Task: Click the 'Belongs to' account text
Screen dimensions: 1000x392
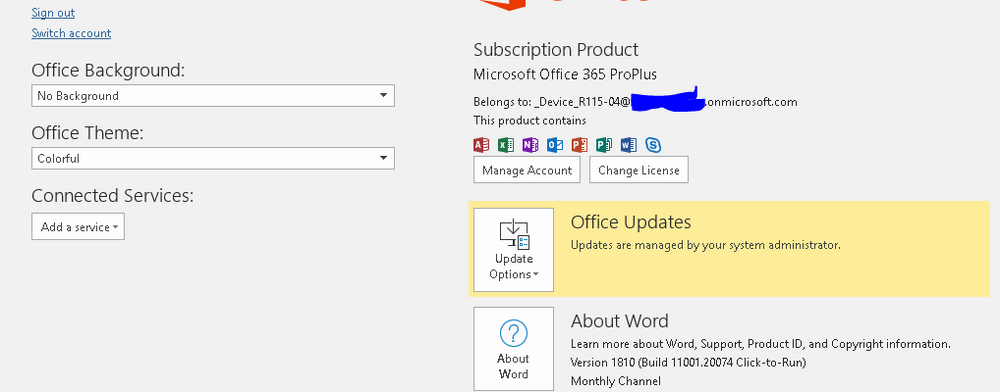Action: coord(635,102)
